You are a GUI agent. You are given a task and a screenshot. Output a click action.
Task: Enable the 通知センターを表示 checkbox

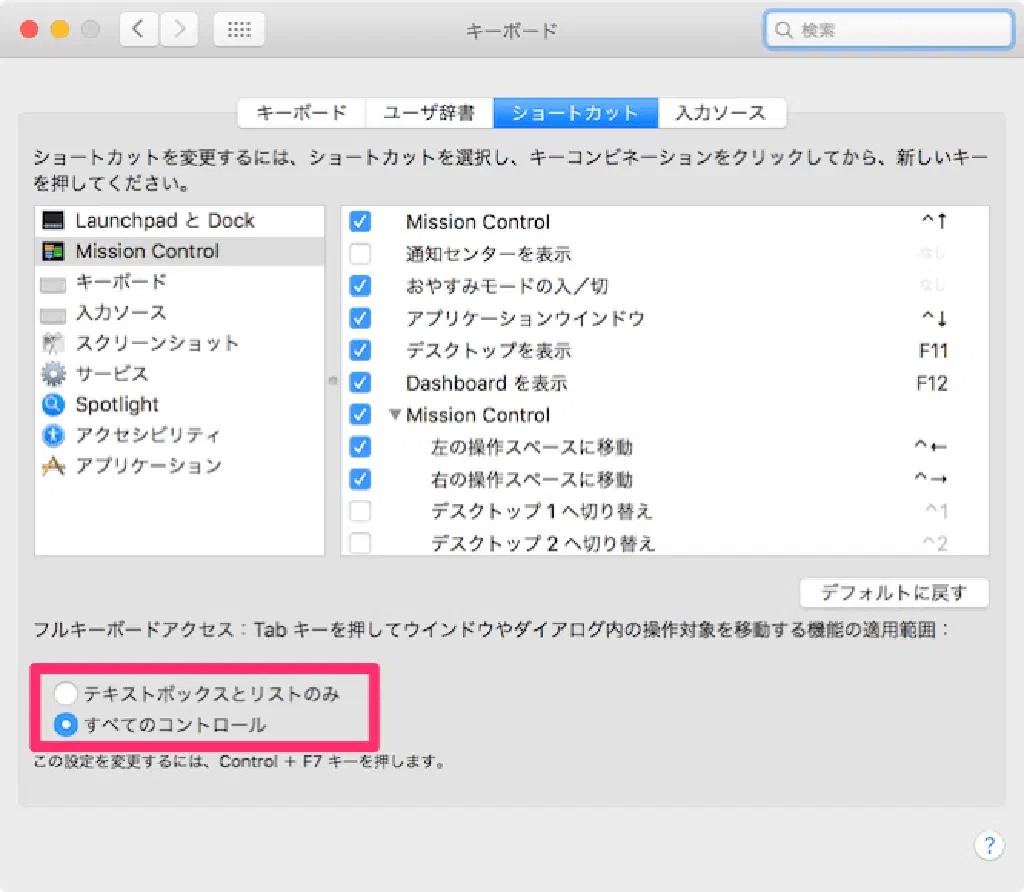coord(360,254)
